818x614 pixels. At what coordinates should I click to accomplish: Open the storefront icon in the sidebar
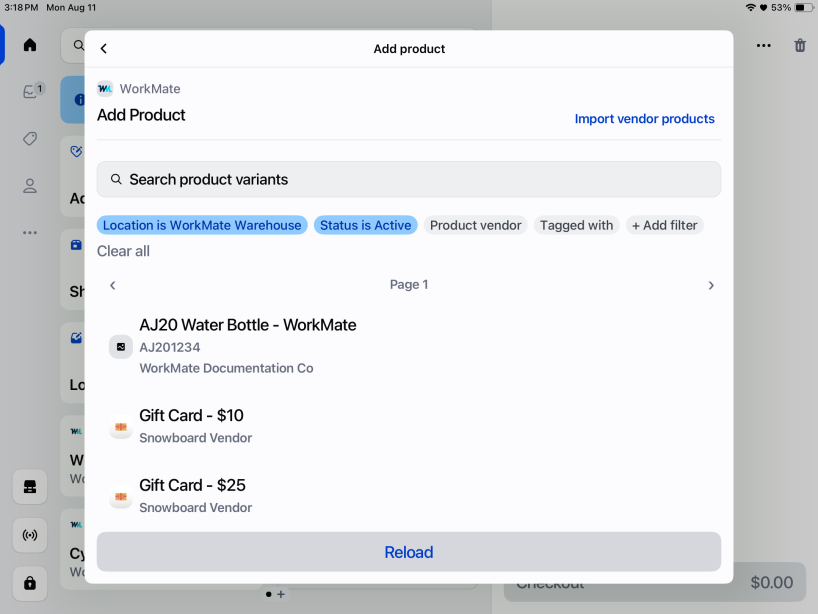point(30,487)
